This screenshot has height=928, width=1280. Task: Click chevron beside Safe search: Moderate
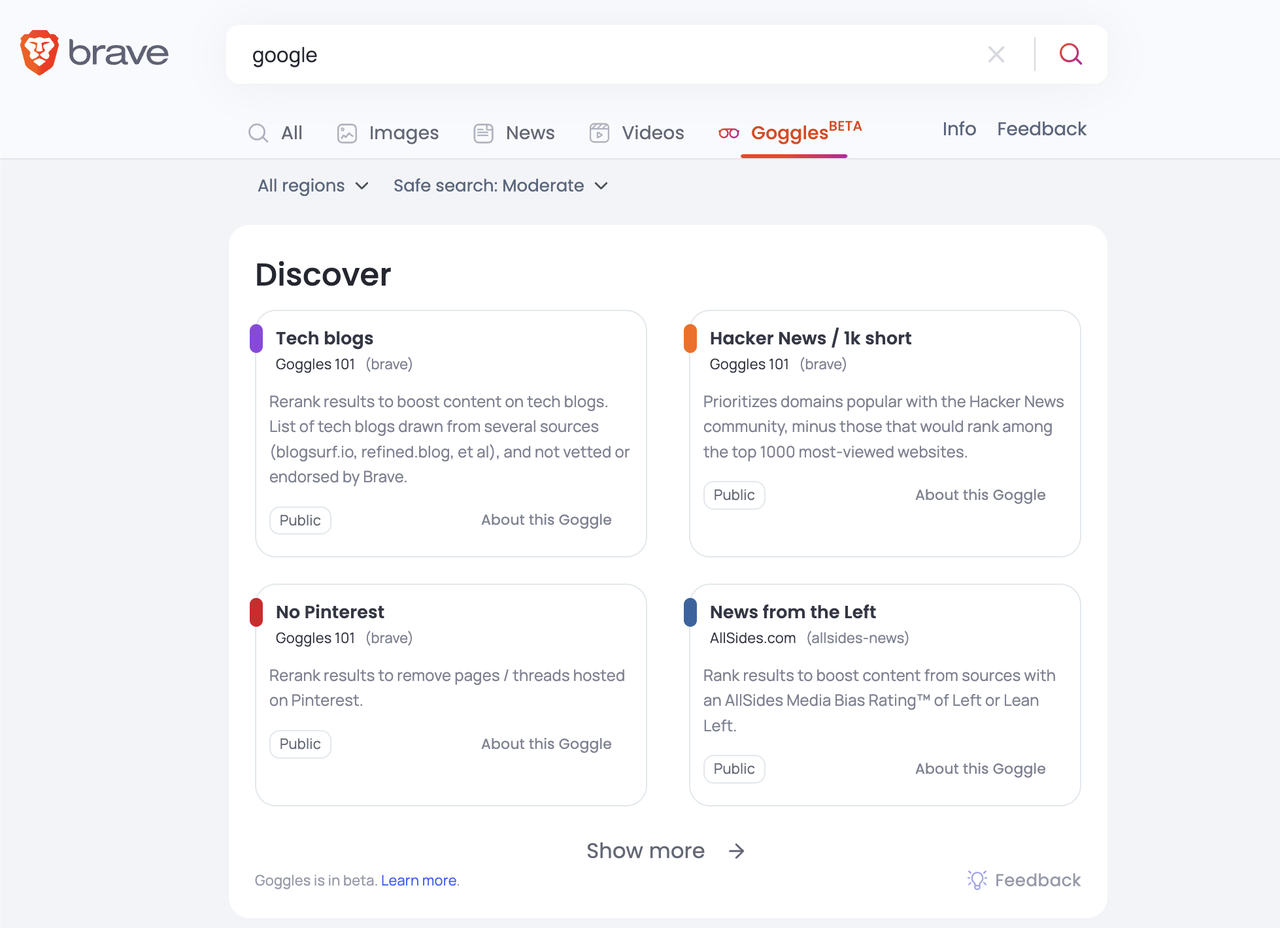[x=601, y=186]
